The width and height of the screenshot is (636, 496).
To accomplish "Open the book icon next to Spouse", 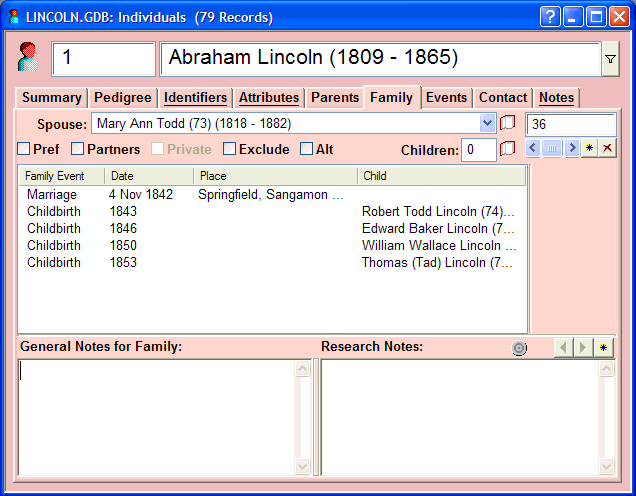I will tap(507, 123).
